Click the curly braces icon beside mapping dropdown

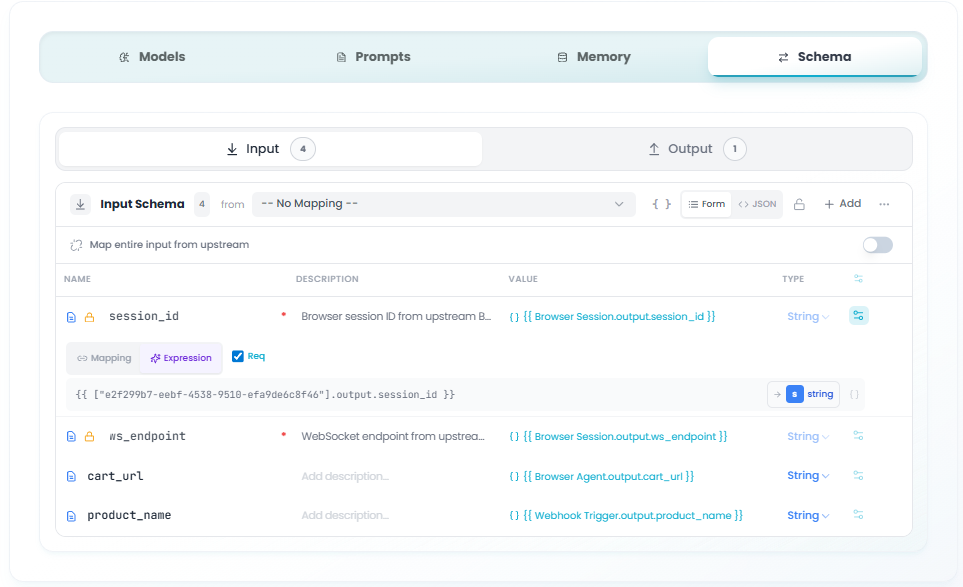[661, 204]
